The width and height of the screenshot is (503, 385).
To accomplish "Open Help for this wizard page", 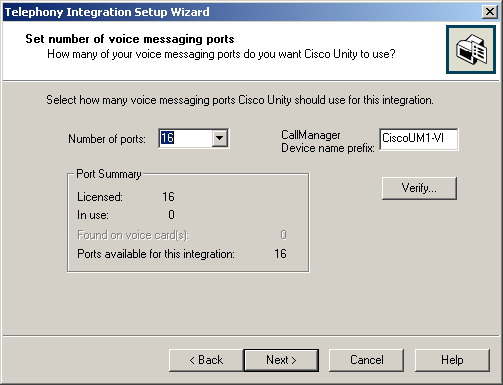I will (x=452, y=360).
